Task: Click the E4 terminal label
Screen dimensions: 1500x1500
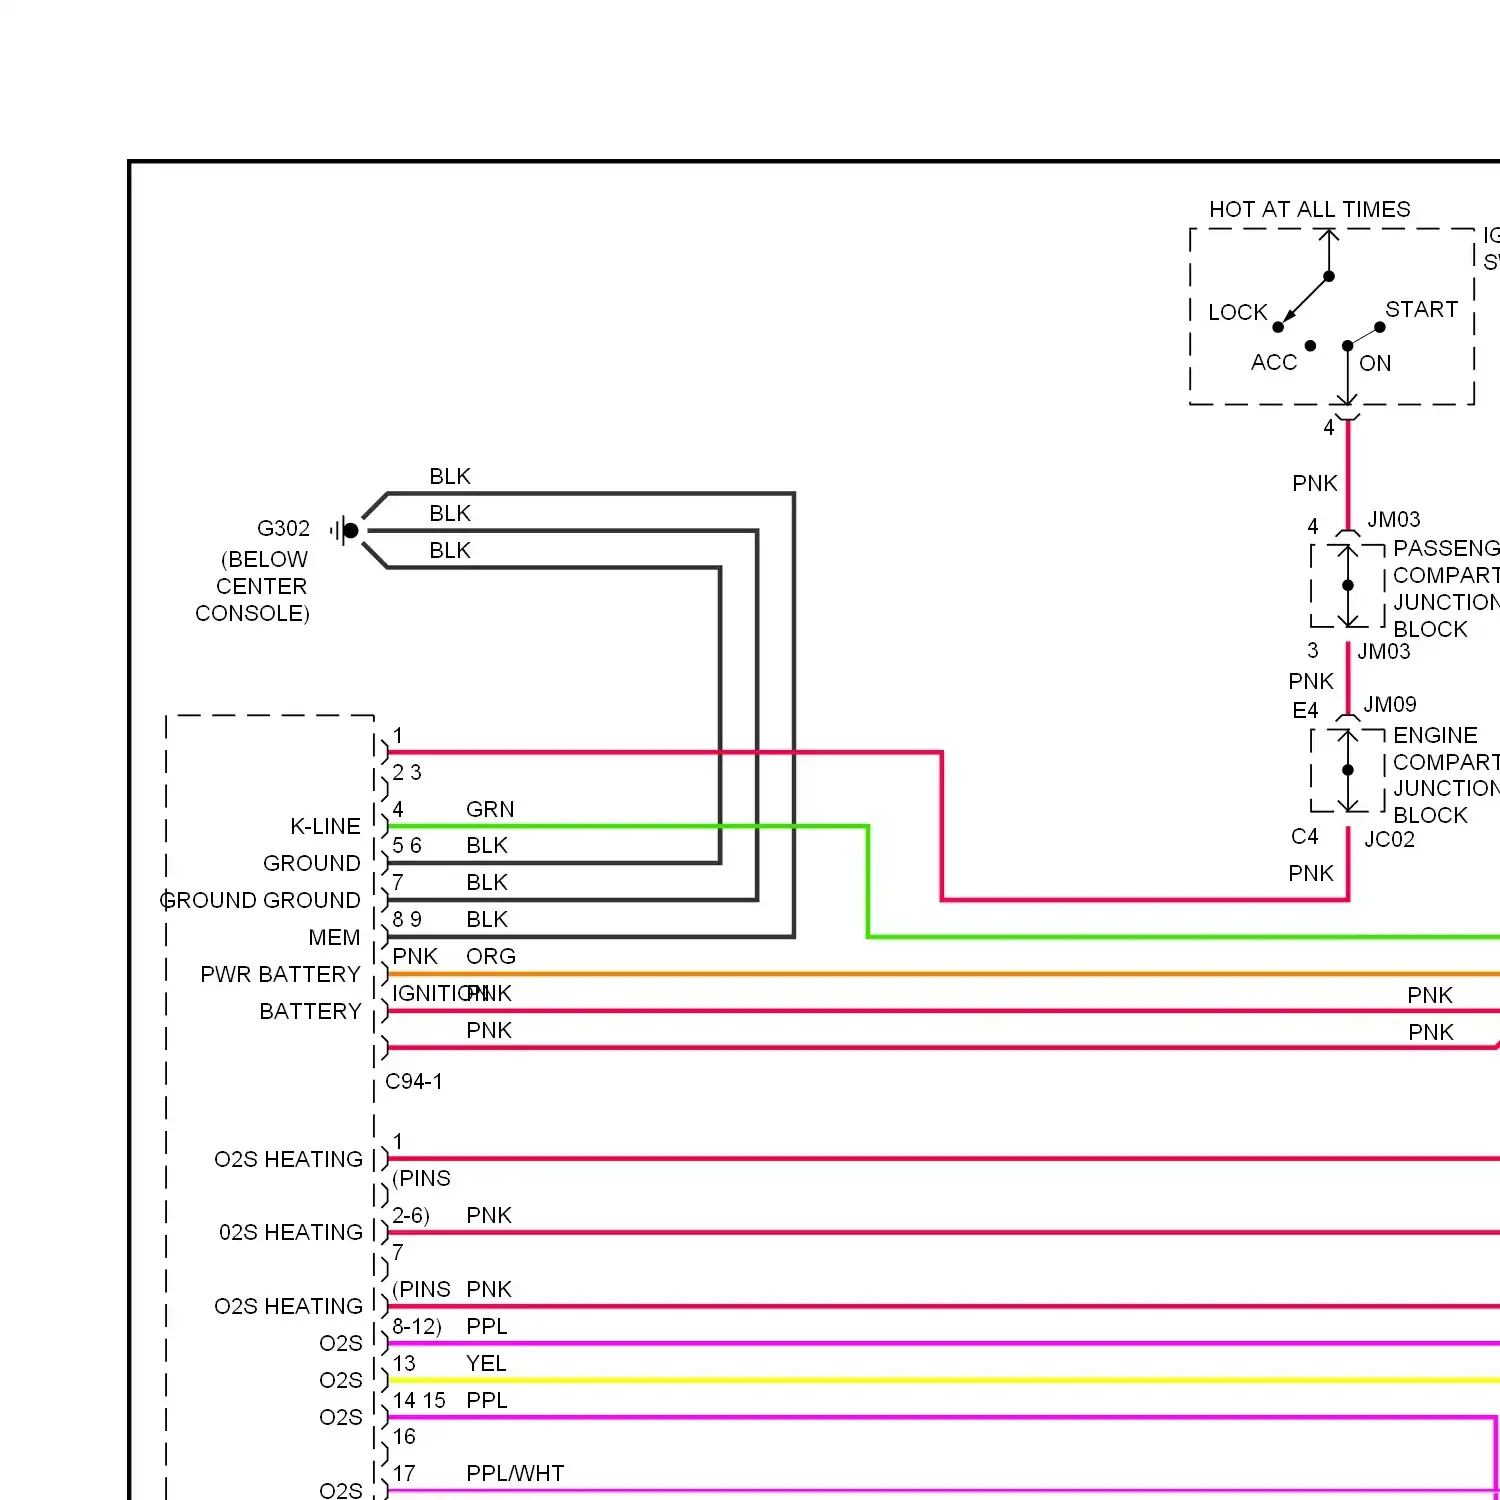Action: (x=1305, y=710)
